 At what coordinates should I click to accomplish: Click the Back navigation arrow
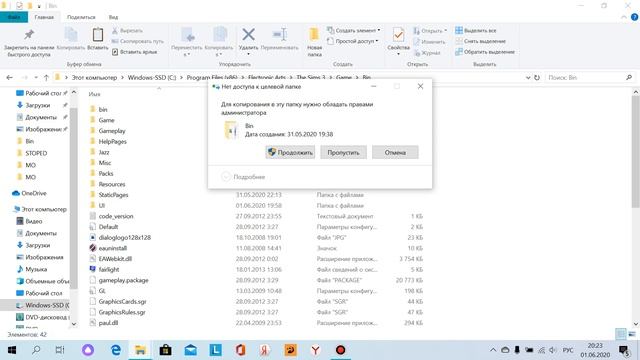[9, 78]
